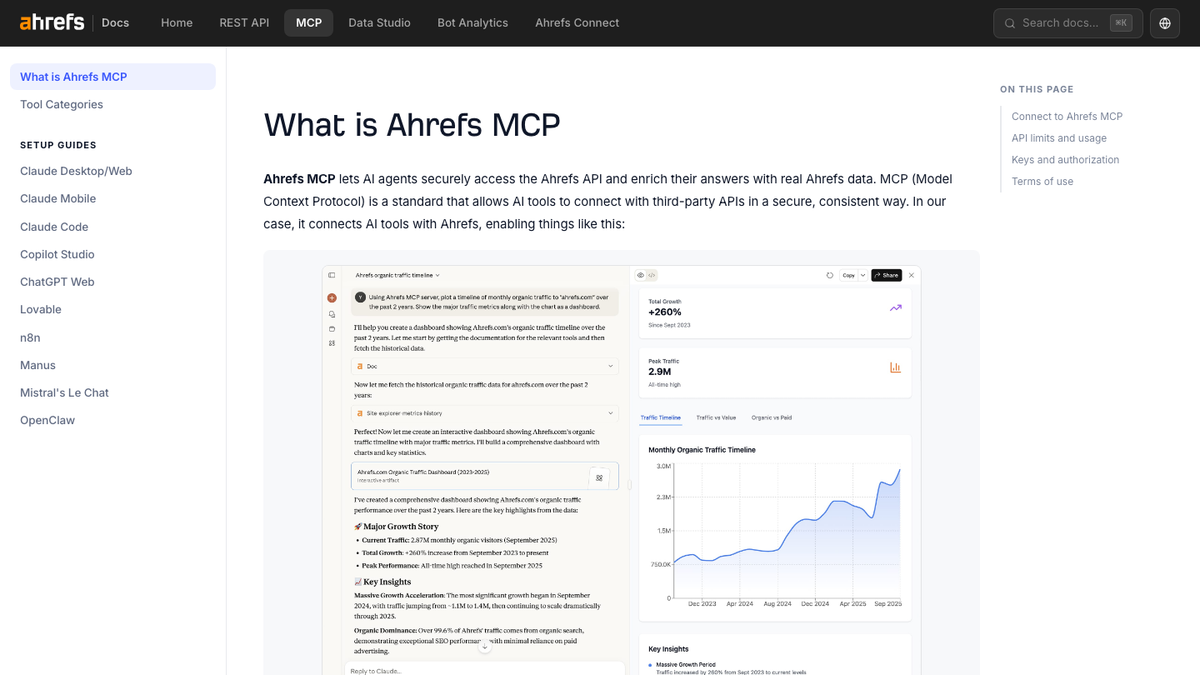Viewport: 1200px width, 675px height.
Task: Jump to Connect to Ahrefs MCP section
Action: (1067, 117)
